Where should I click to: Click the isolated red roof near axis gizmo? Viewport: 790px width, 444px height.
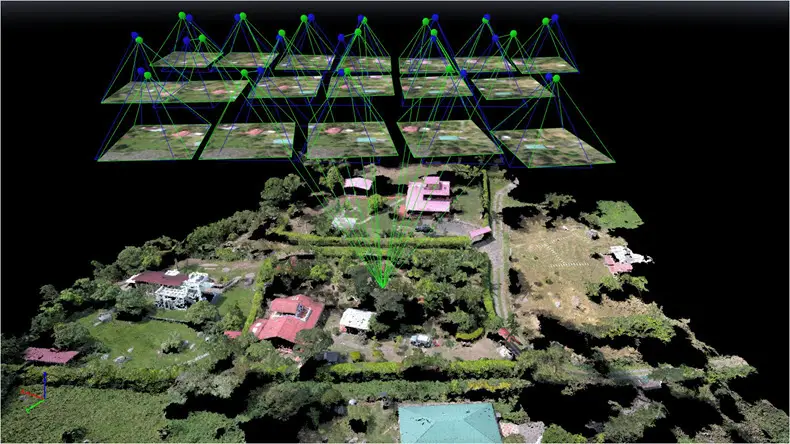click(x=51, y=355)
